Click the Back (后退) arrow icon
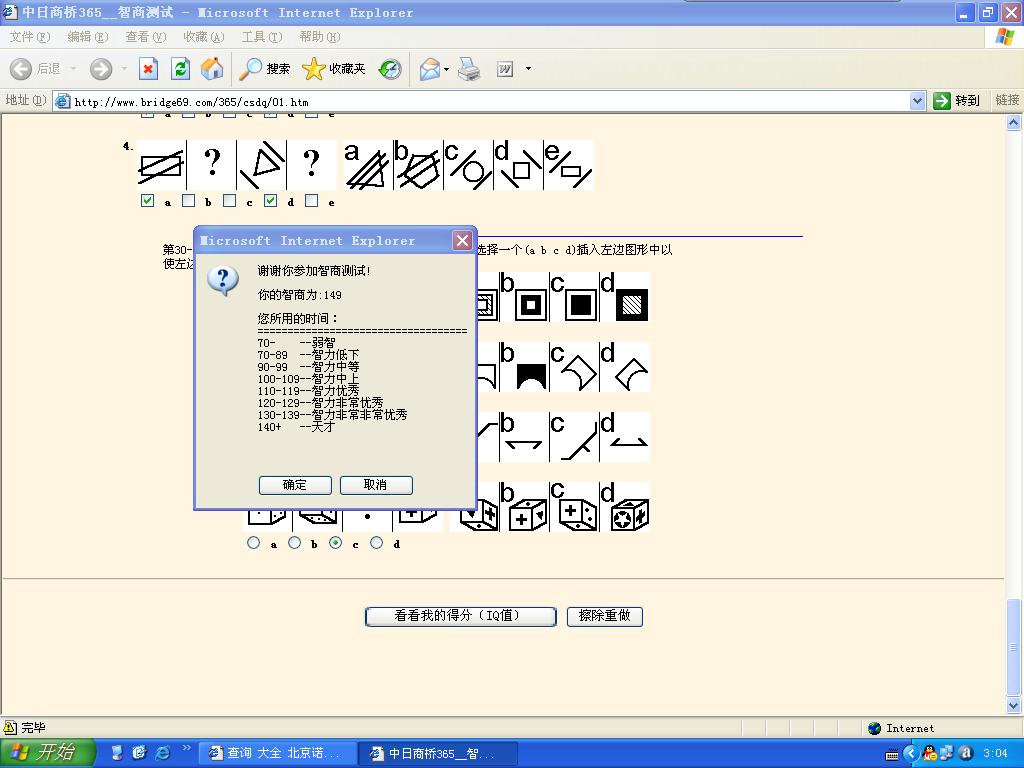The width and height of the screenshot is (1024, 768). pyautogui.click(x=22, y=69)
